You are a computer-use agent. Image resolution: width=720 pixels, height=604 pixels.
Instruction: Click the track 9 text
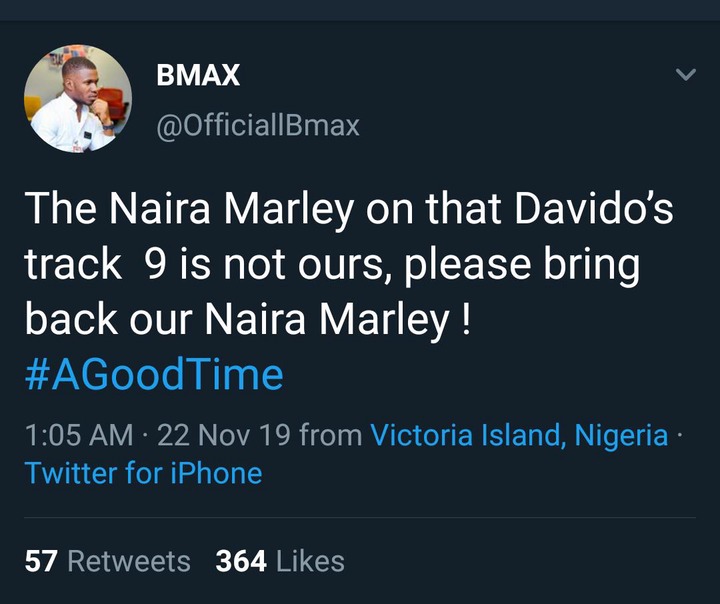[95, 265]
